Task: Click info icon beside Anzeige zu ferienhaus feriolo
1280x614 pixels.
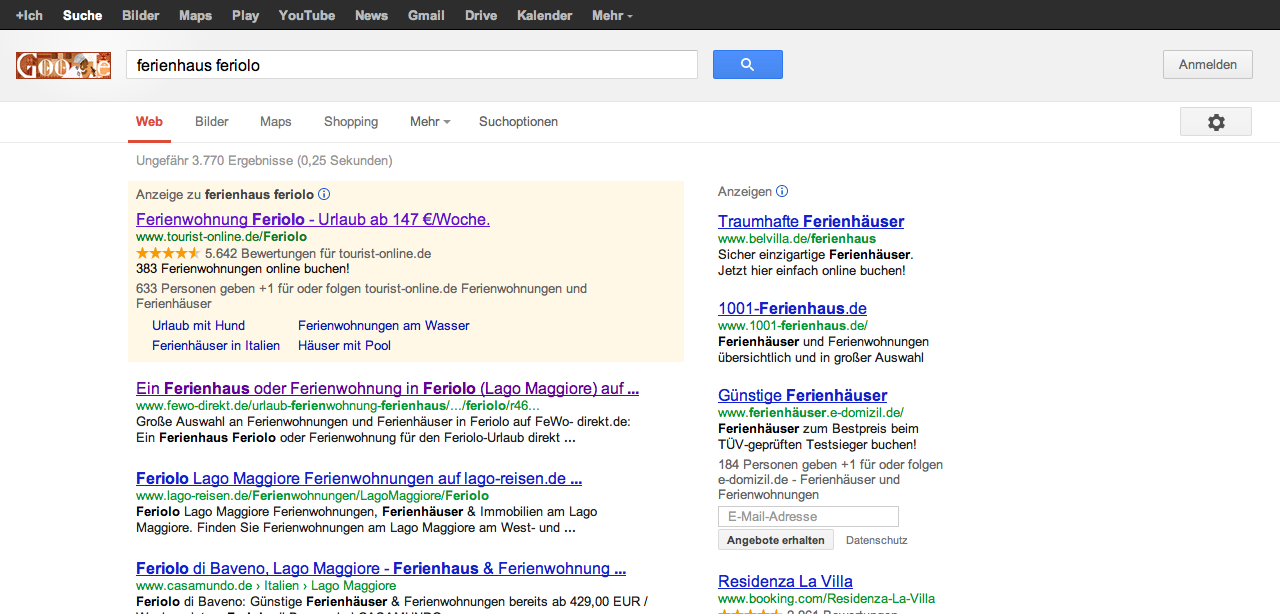Action: pos(324,195)
